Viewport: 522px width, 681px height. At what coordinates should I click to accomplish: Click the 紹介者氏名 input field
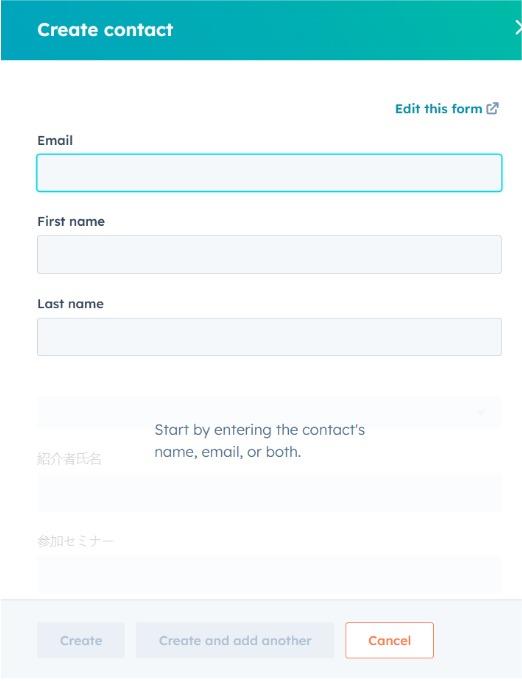pyautogui.click(x=269, y=493)
